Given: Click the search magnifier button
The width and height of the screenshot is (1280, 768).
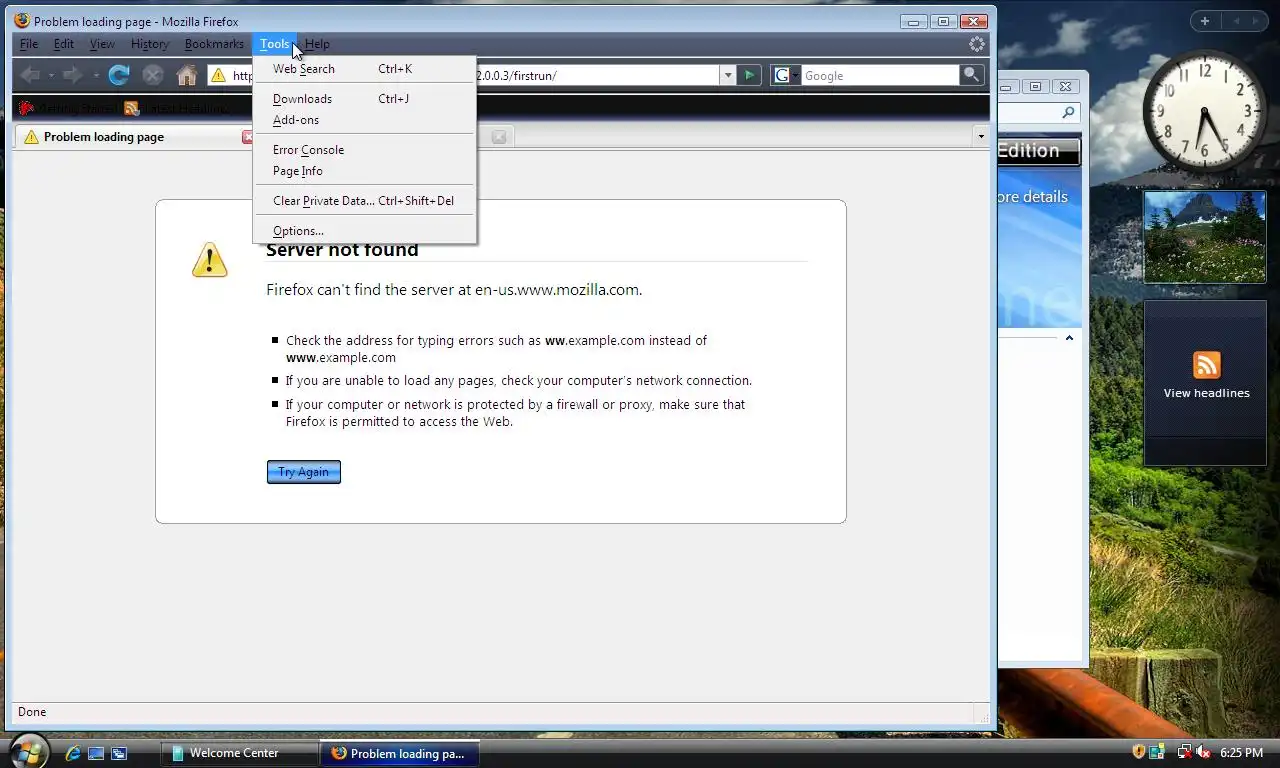Looking at the screenshot, I should [971, 75].
